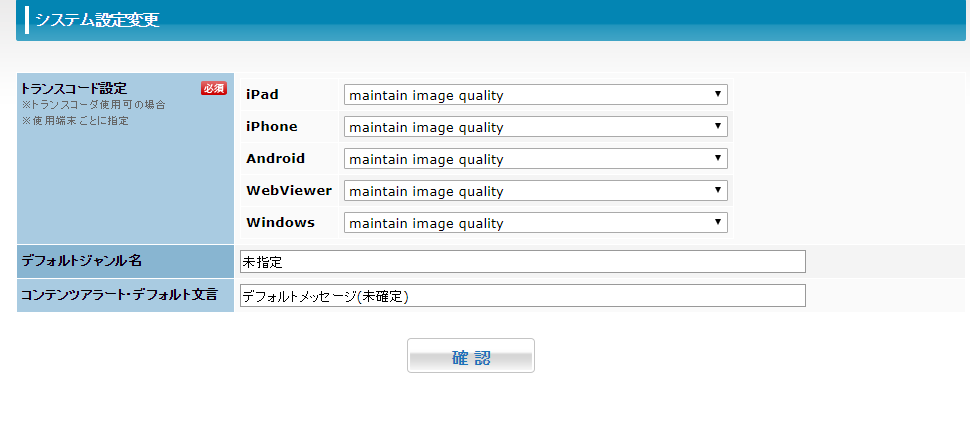Click the Windows row label
This screenshot has height=422, width=970.
click(x=280, y=223)
